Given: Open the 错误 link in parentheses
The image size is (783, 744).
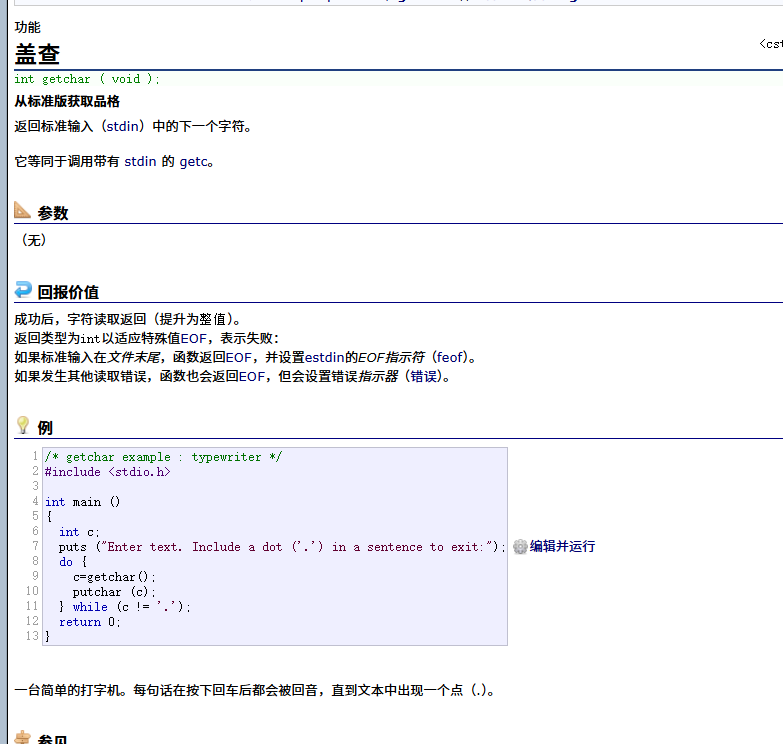Looking at the screenshot, I should click(423, 376).
